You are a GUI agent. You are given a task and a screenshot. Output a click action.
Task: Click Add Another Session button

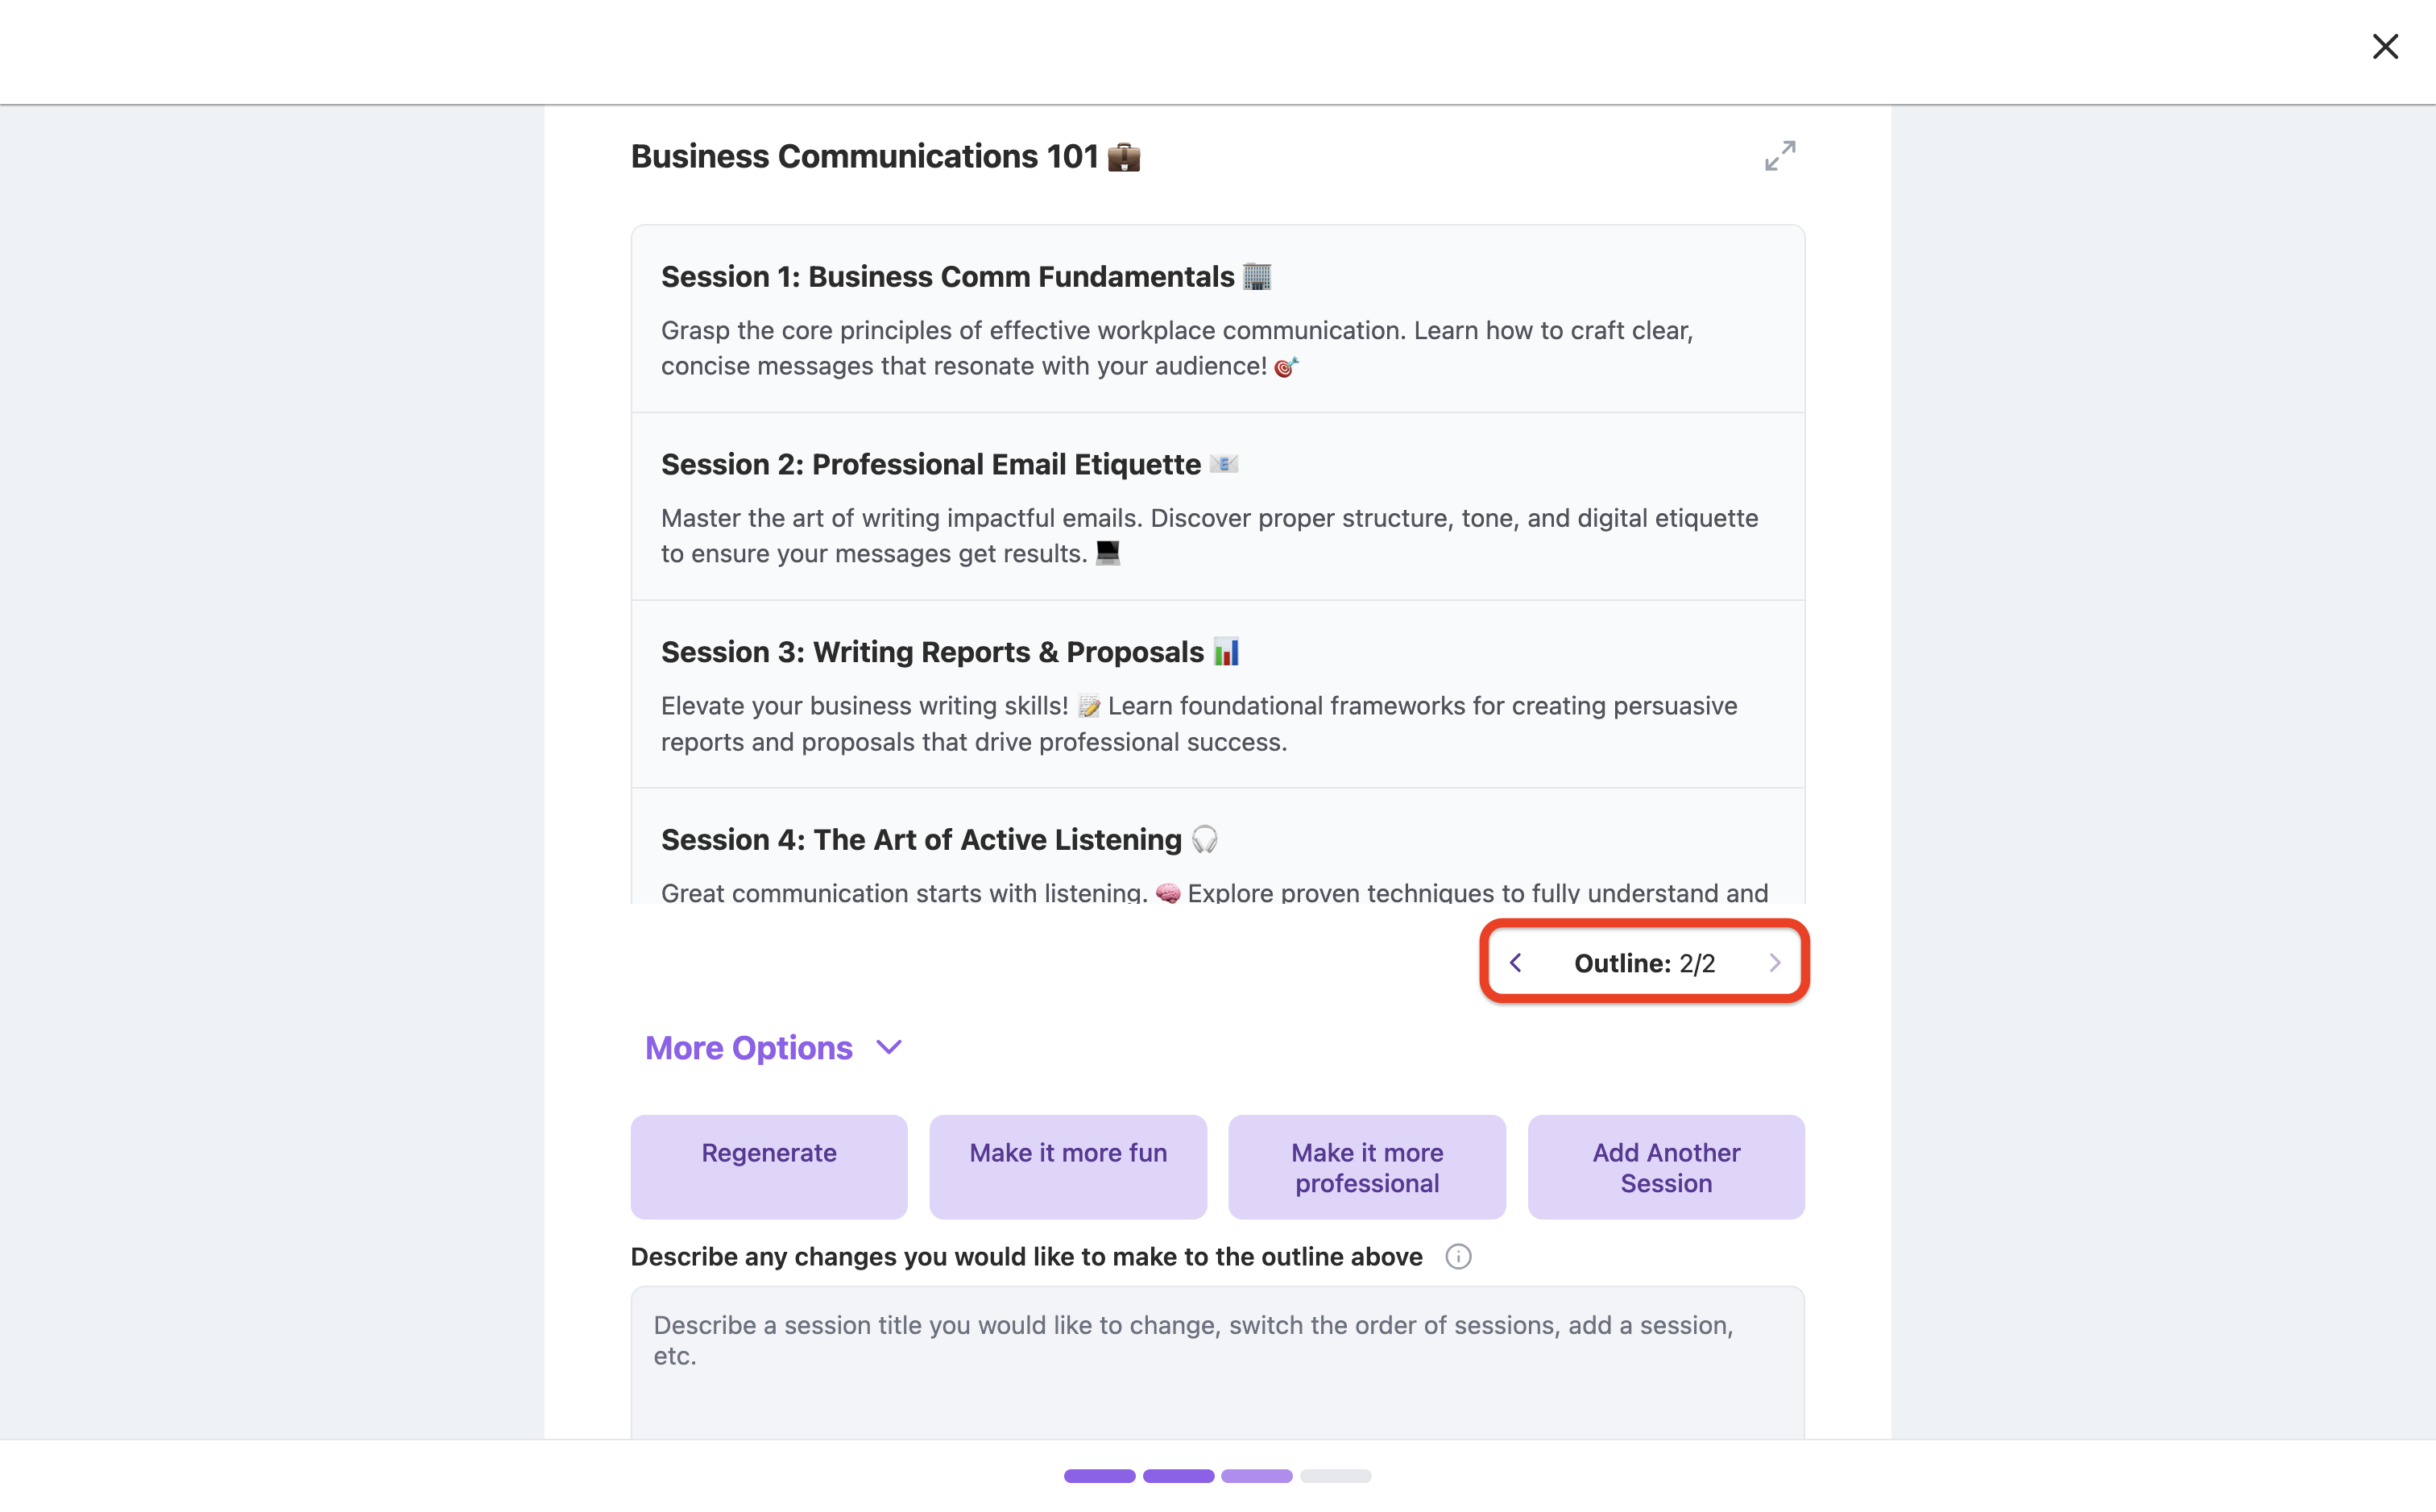click(1666, 1167)
